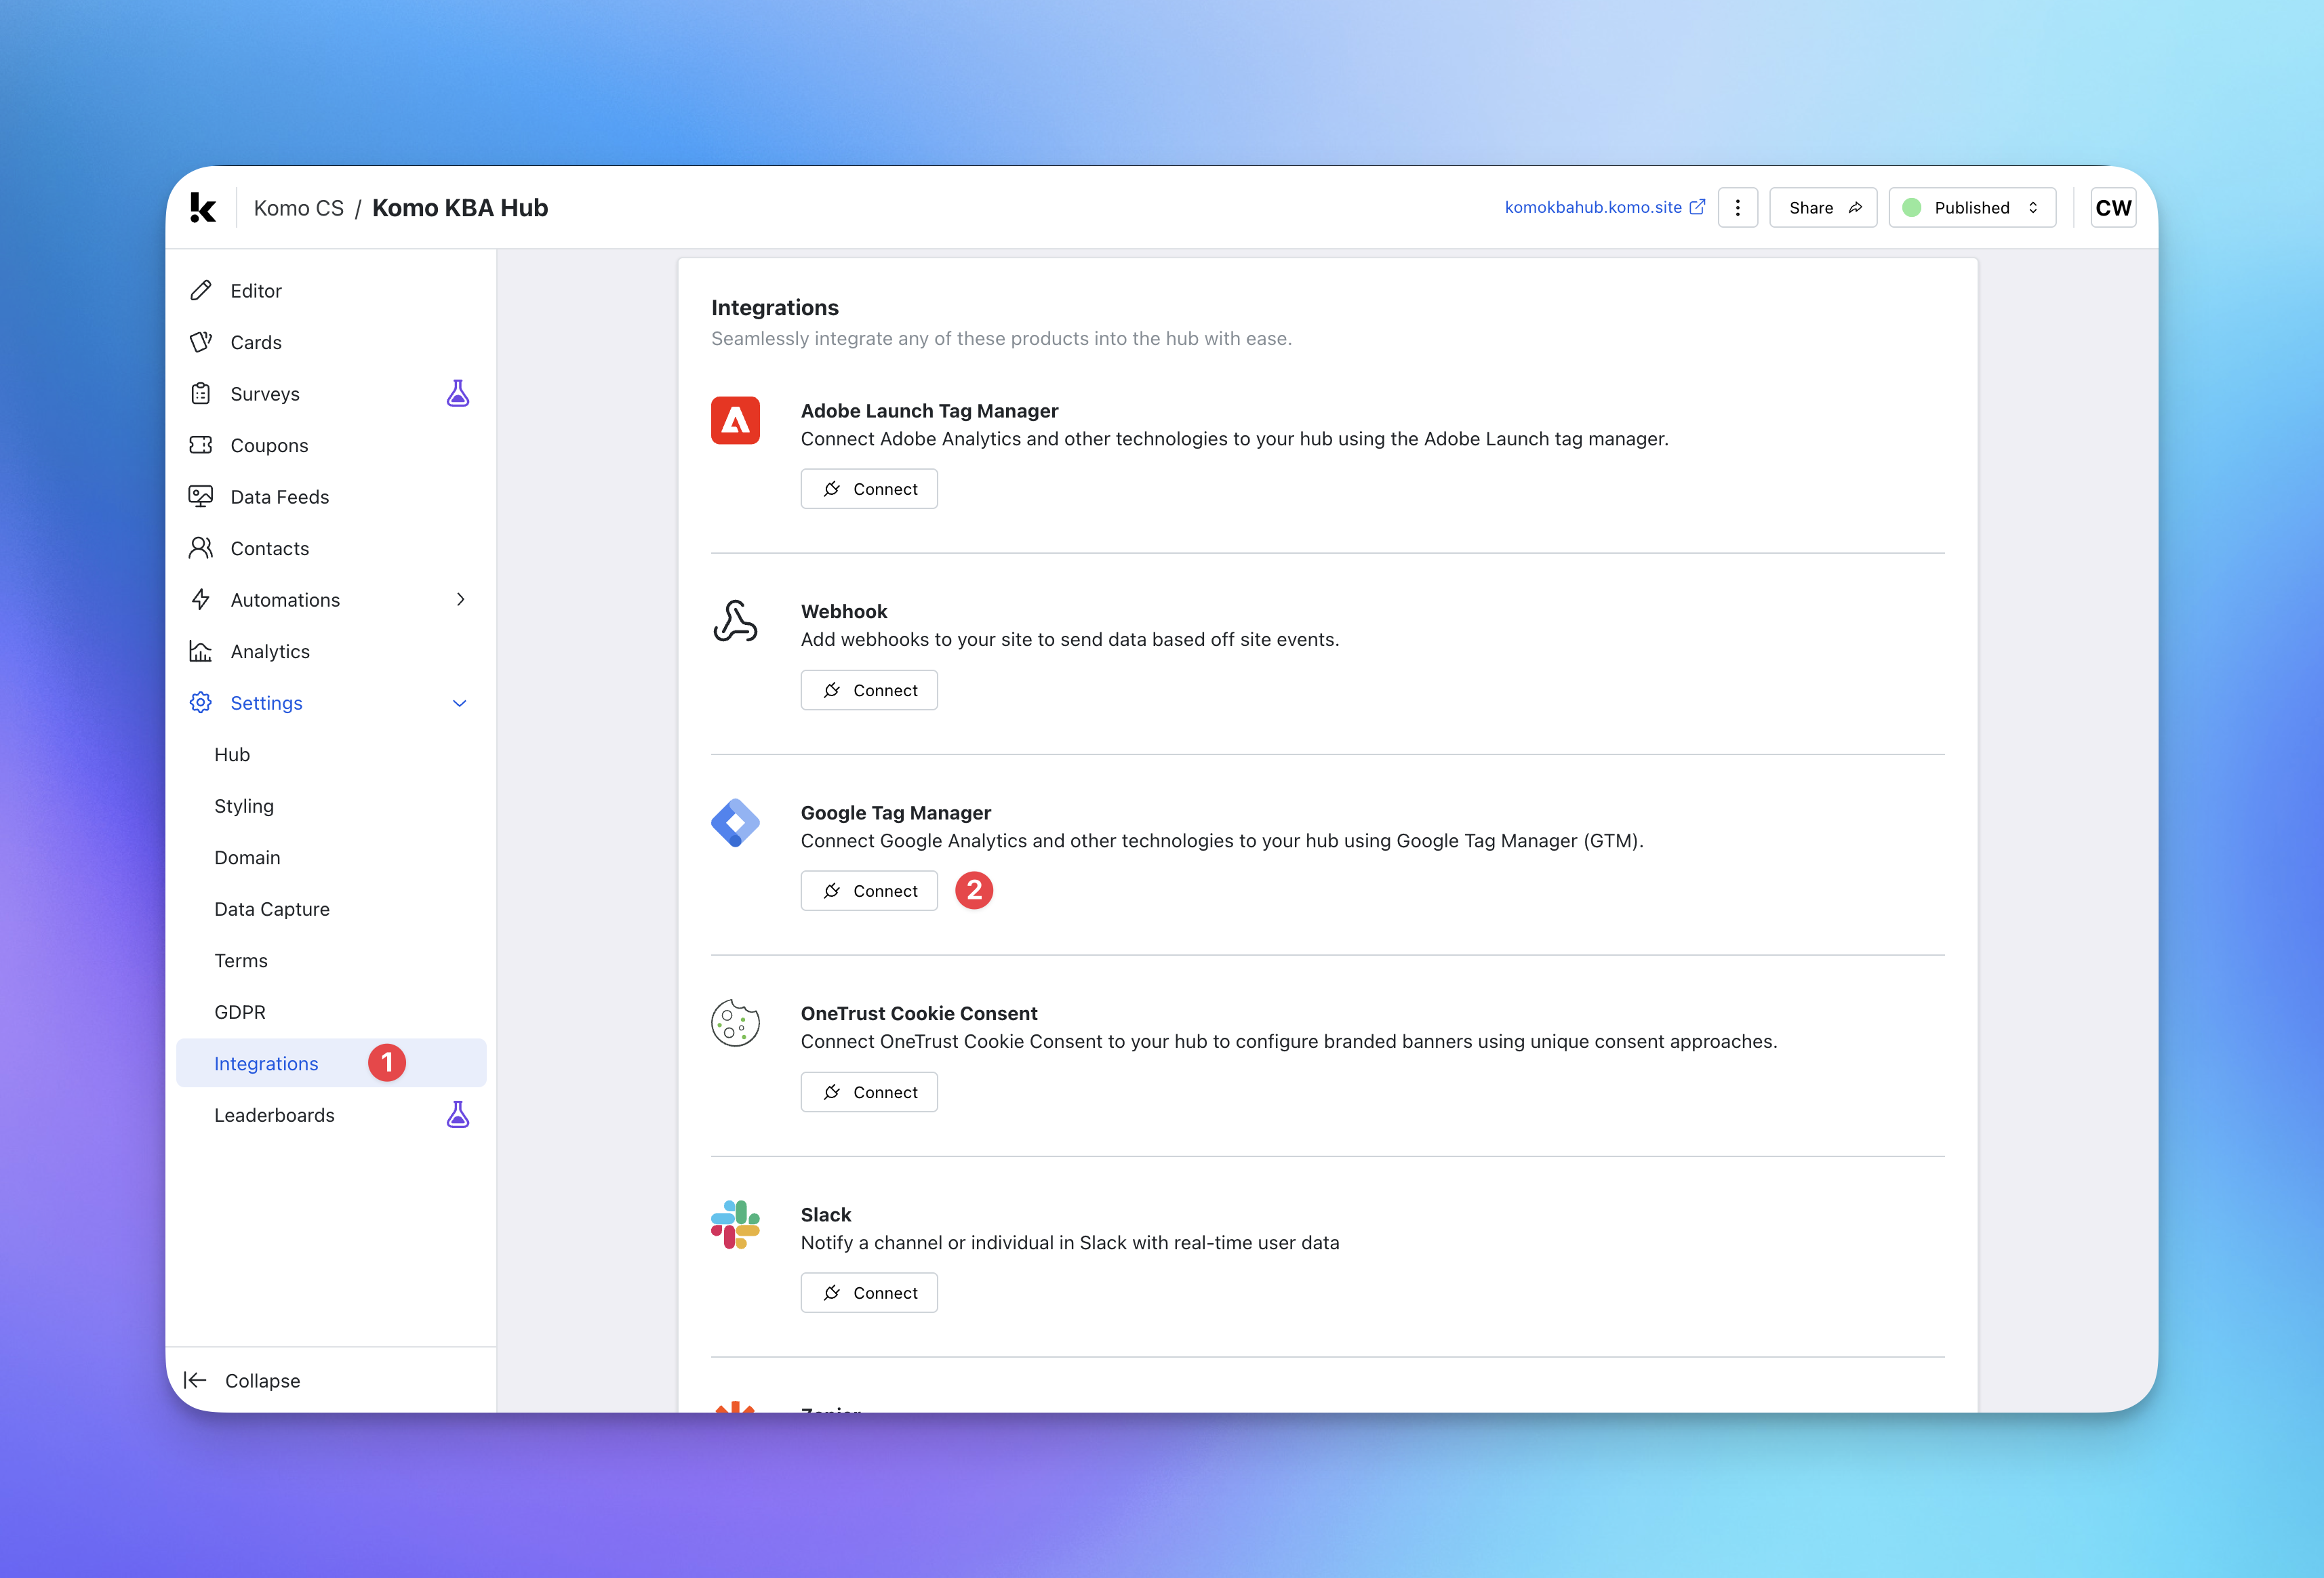Image resolution: width=2324 pixels, height=1578 pixels.
Task: Click the Share button
Action: pyautogui.click(x=1823, y=208)
